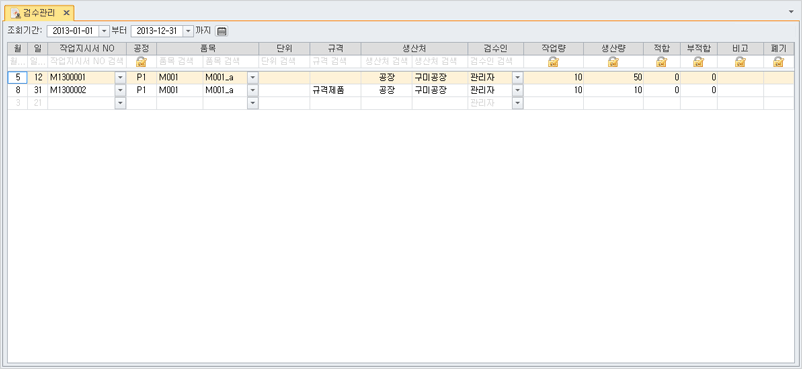
Task: Click the day cell showing 12
Action: 38,78
